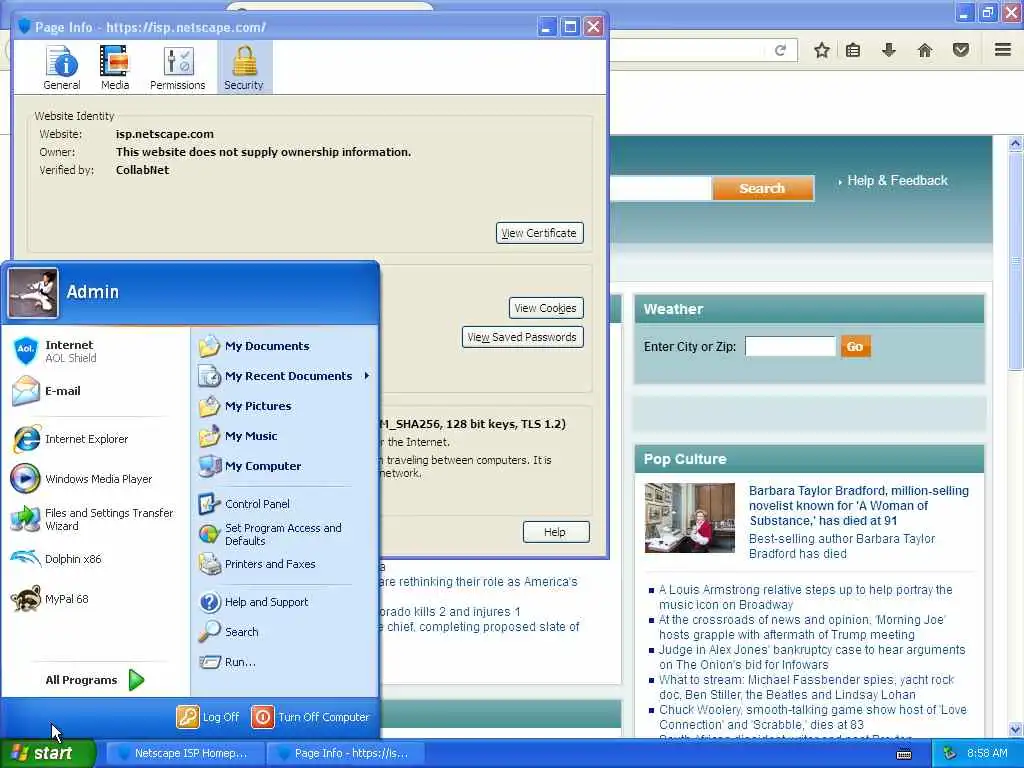Image resolution: width=1024 pixels, height=768 pixels.
Task: Open What to stream article link
Action: (807, 687)
